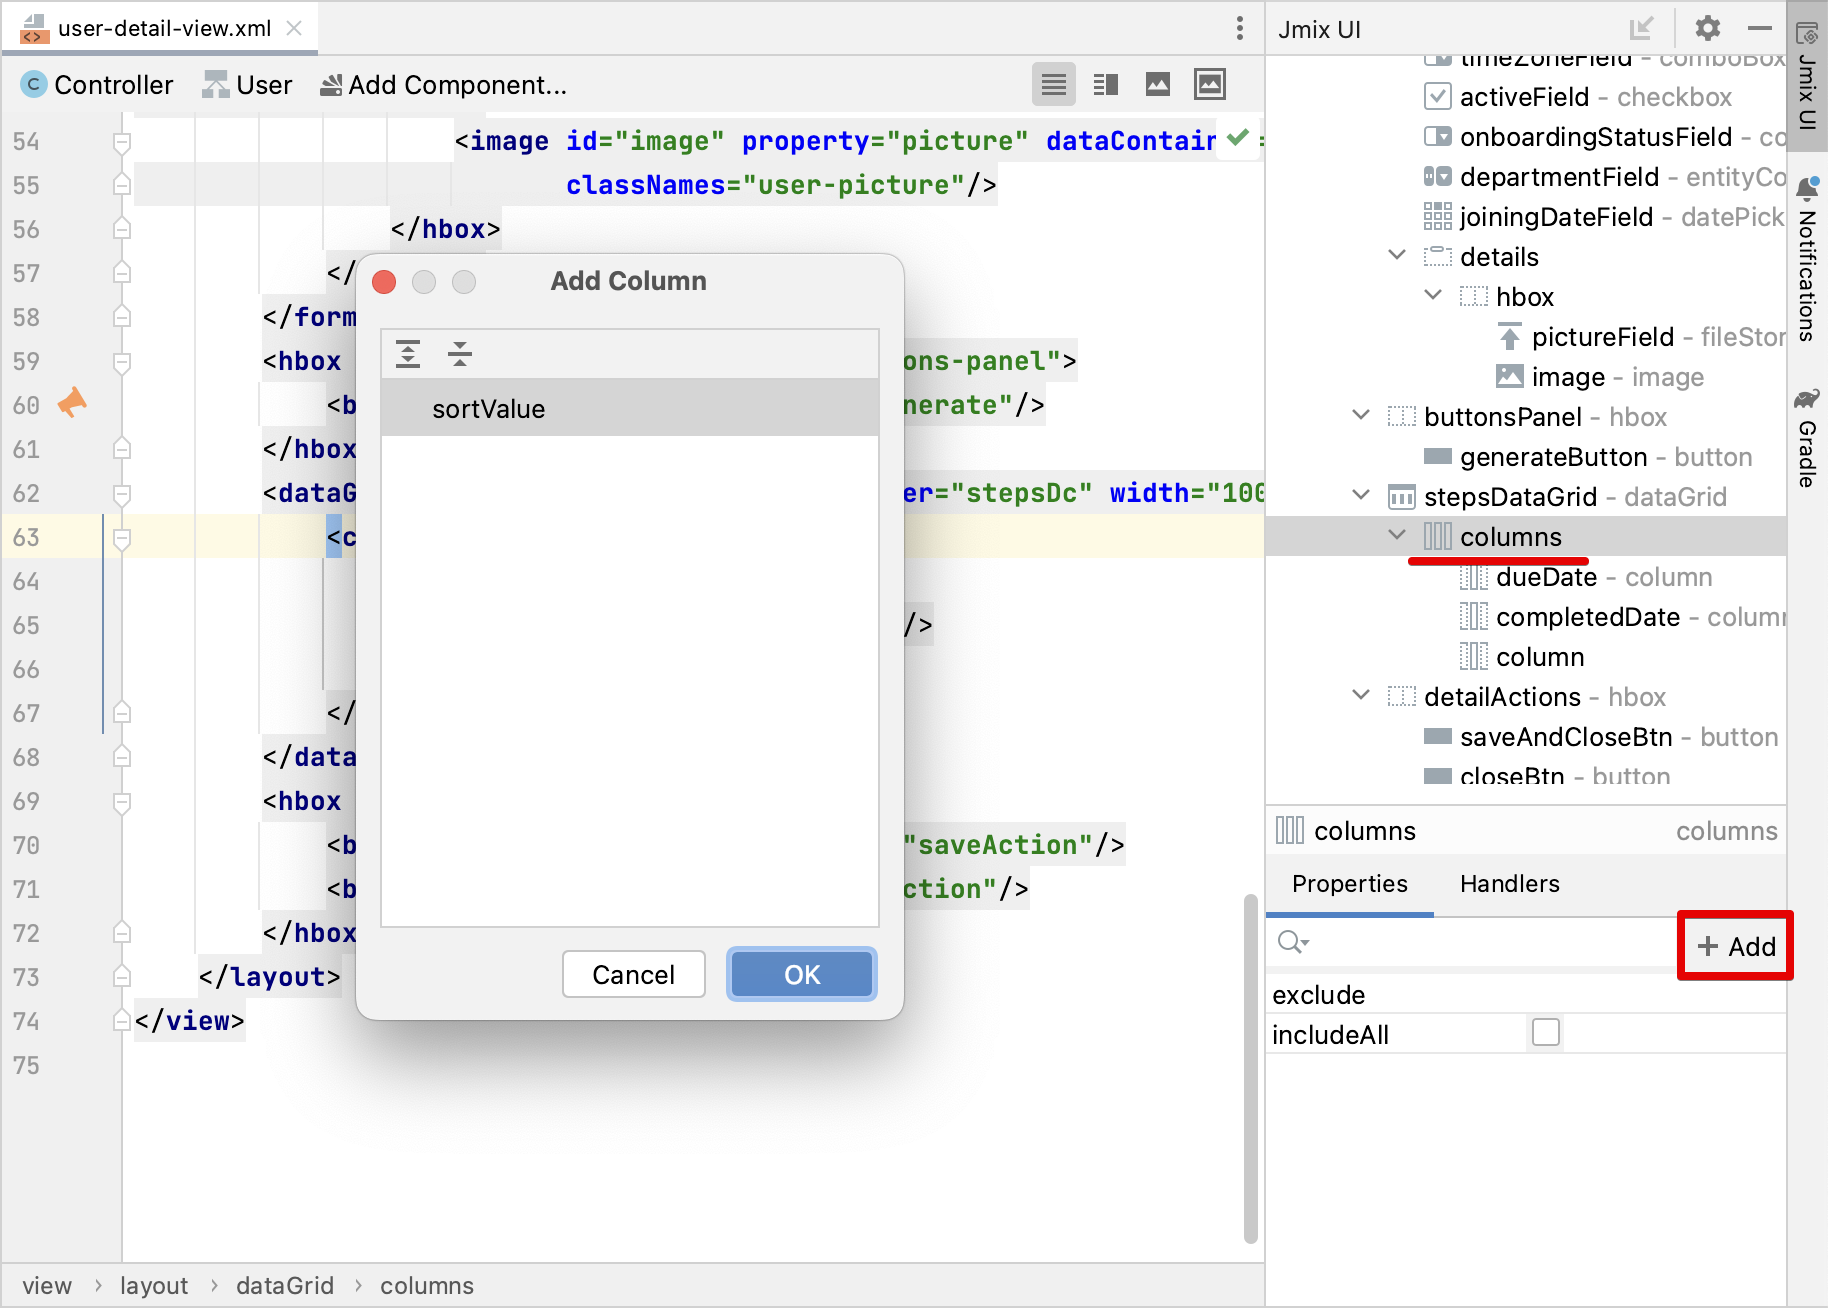Screen dimensions: 1828x1308
Task: Switch to editor-only view mode icon
Action: [1054, 85]
